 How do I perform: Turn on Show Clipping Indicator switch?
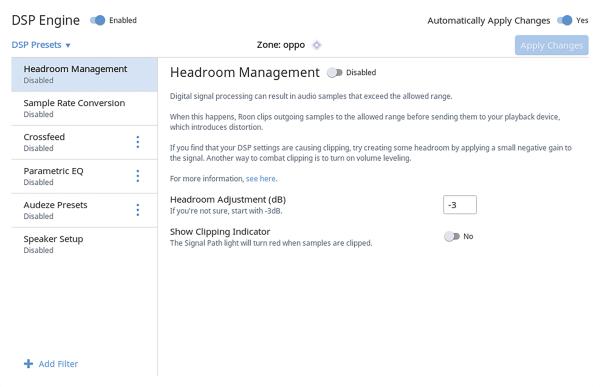pos(452,237)
